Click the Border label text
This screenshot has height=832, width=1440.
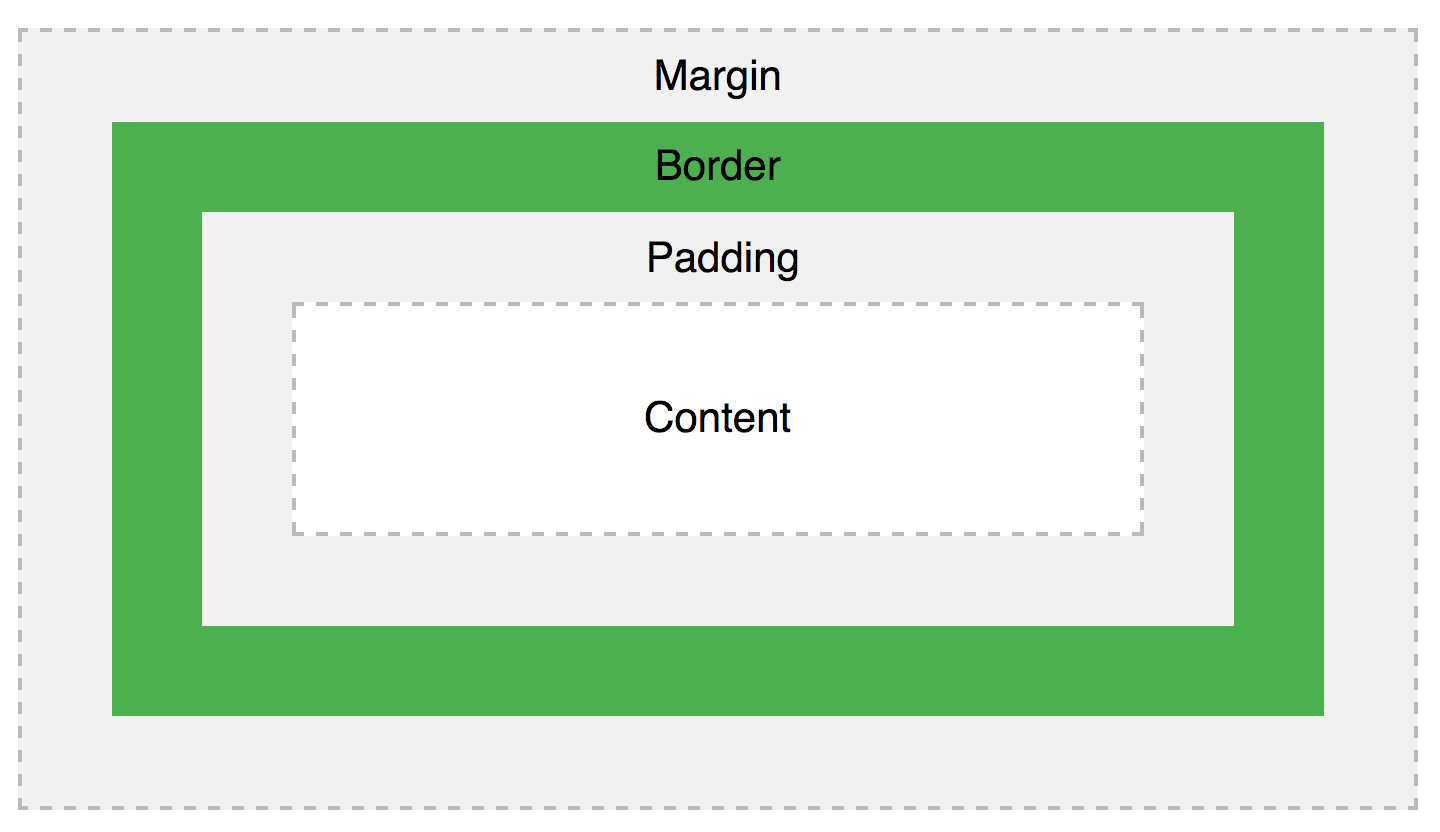point(717,166)
